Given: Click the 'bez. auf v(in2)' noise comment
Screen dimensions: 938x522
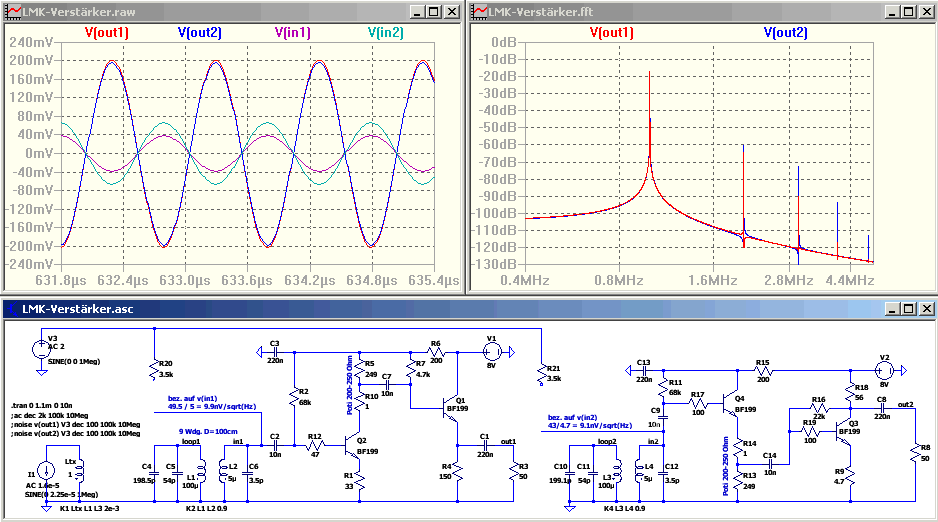Looking at the screenshot, I should pyautogui.click(x=572, y=417).
